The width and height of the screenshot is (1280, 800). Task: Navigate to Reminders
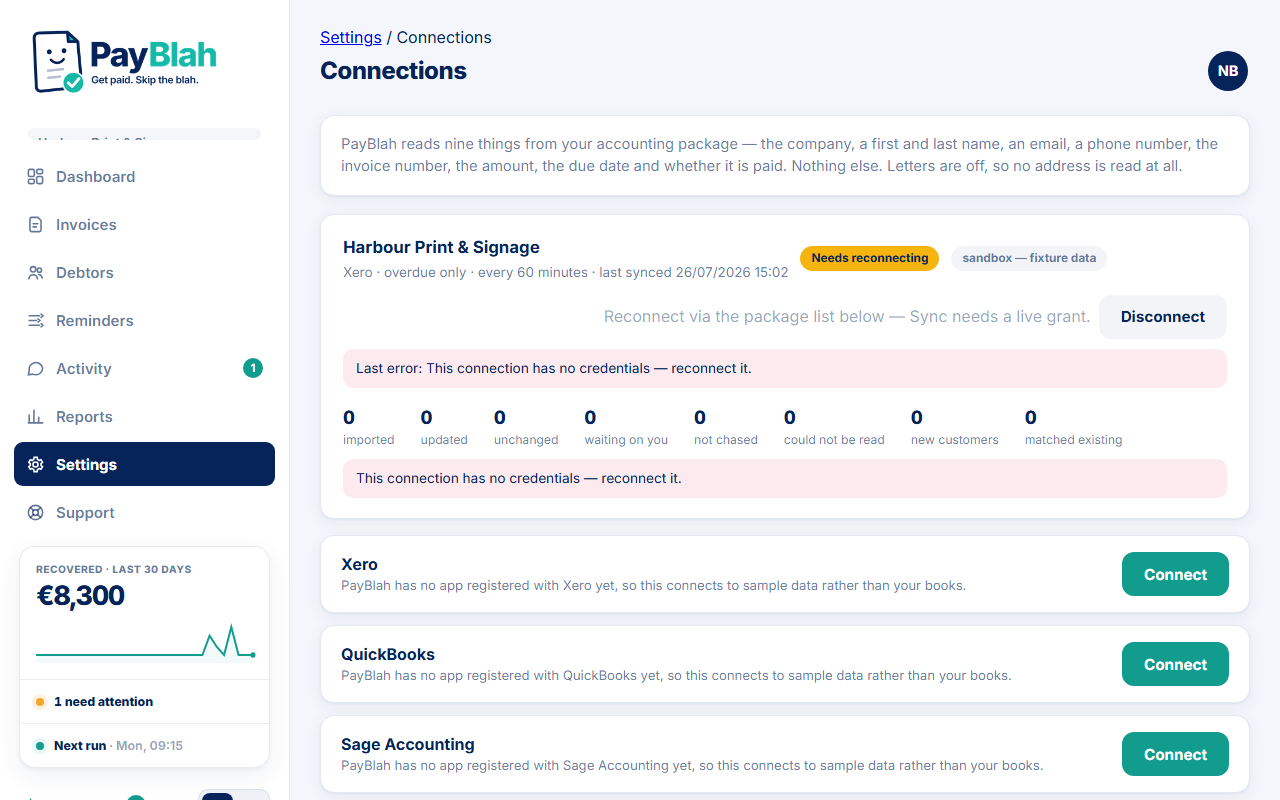(144, 321)
